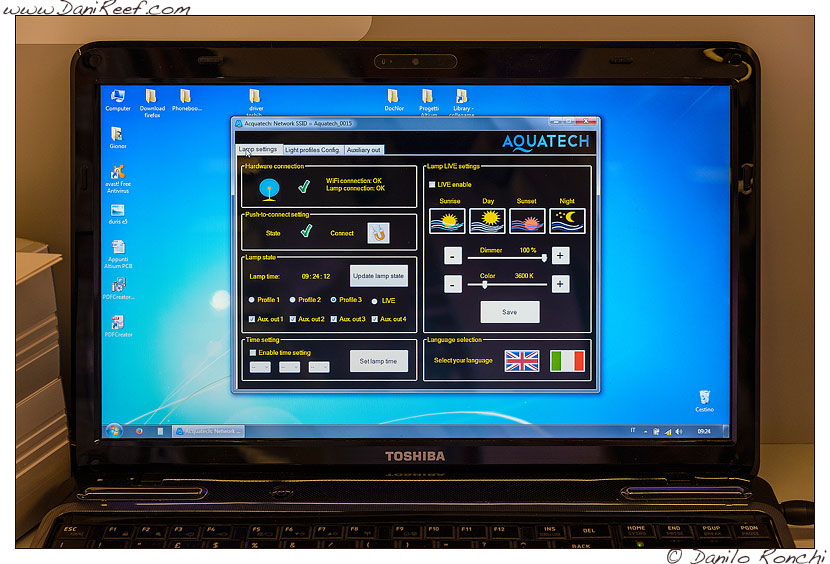Viewport: 830px width, 564px height.
Task: Click the Color temperature slider handle
Action: (484, 285)
